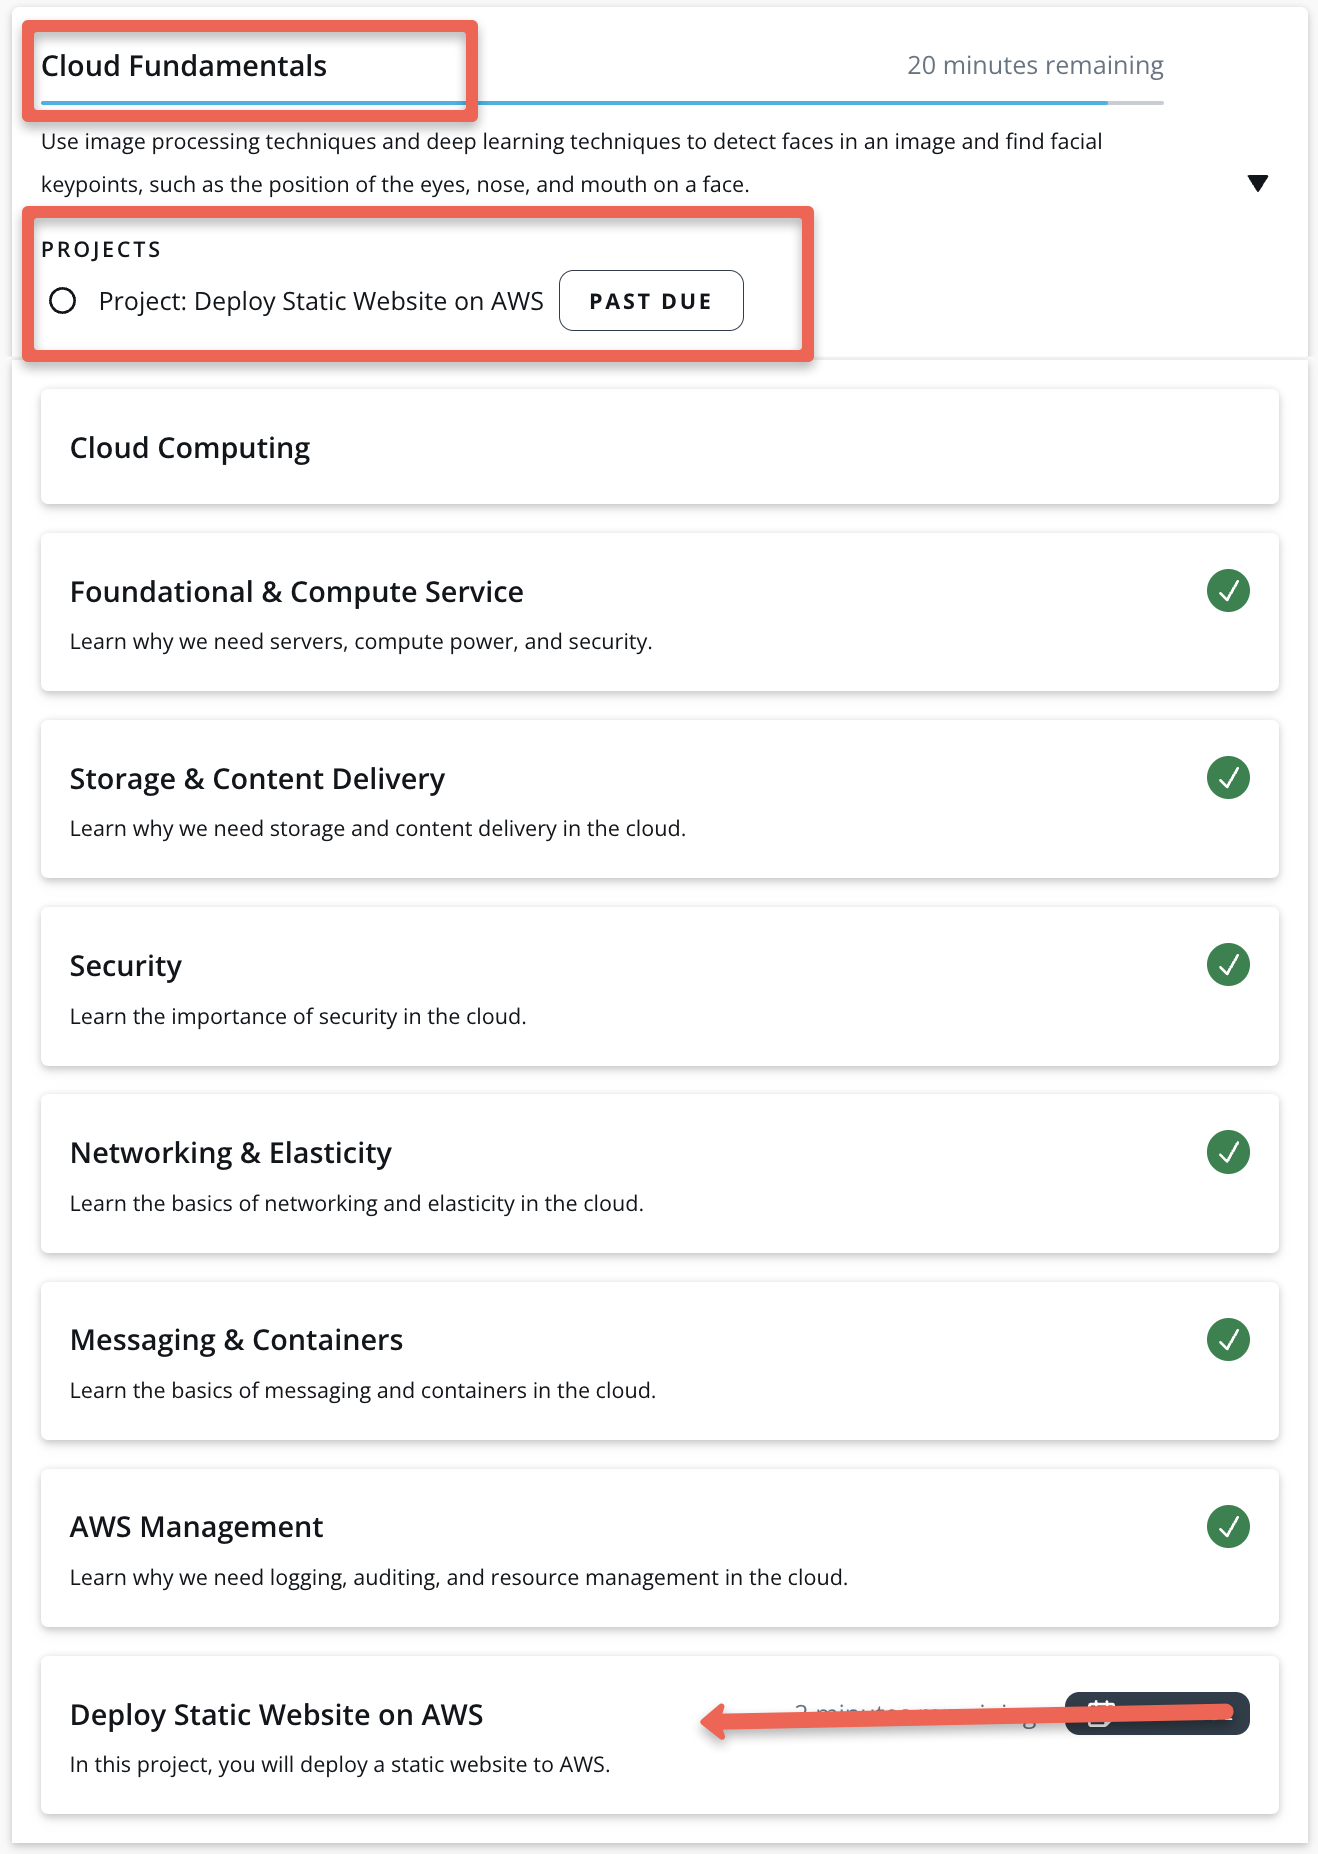Select the Security lesson title
Screen dimensions: 1318x1854
point(126,966)
